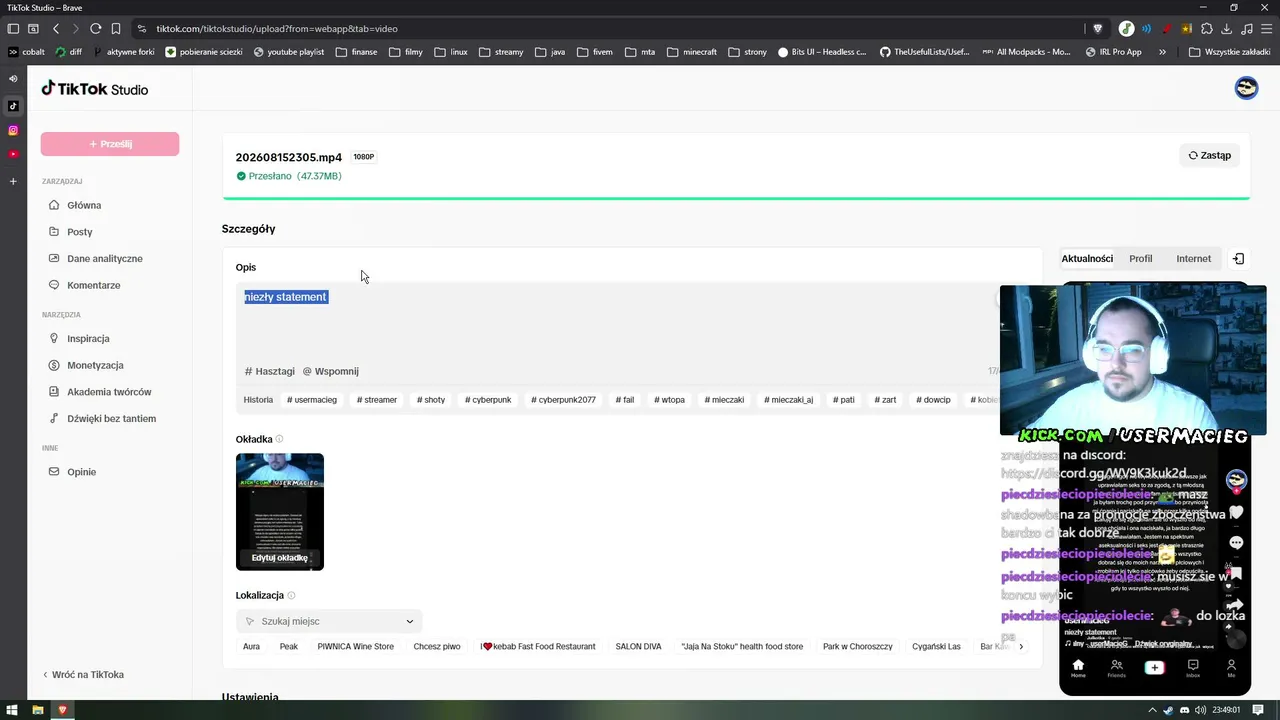
Task: Open the account avatar menu
Action: click(x=1246, y=88)
